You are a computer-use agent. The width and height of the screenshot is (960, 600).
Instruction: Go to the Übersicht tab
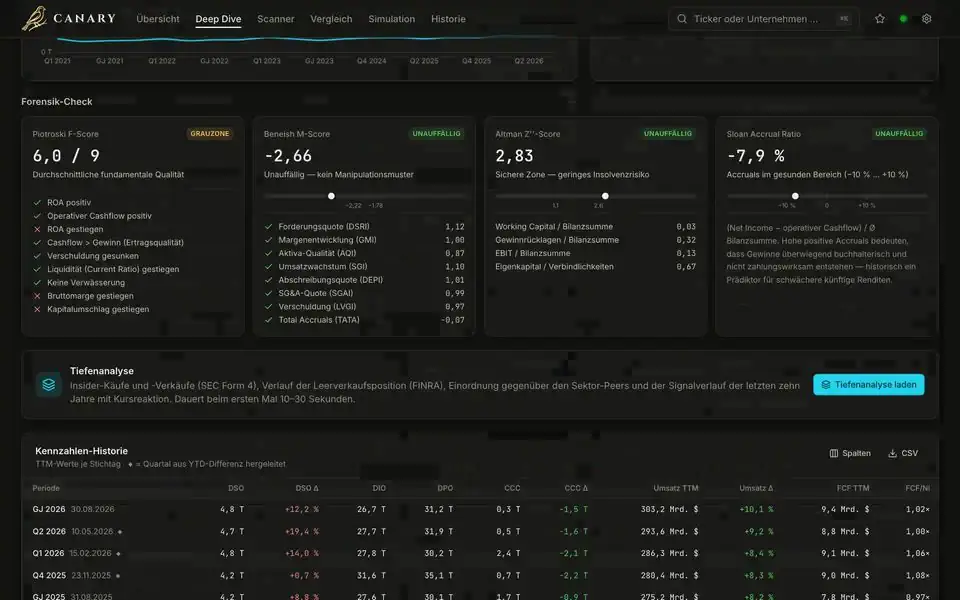[x=158, y=19]
